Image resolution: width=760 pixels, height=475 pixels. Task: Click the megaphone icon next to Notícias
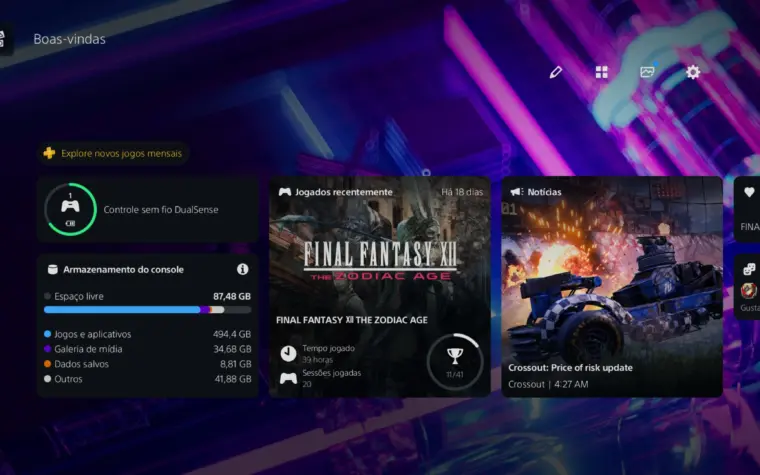517,192
